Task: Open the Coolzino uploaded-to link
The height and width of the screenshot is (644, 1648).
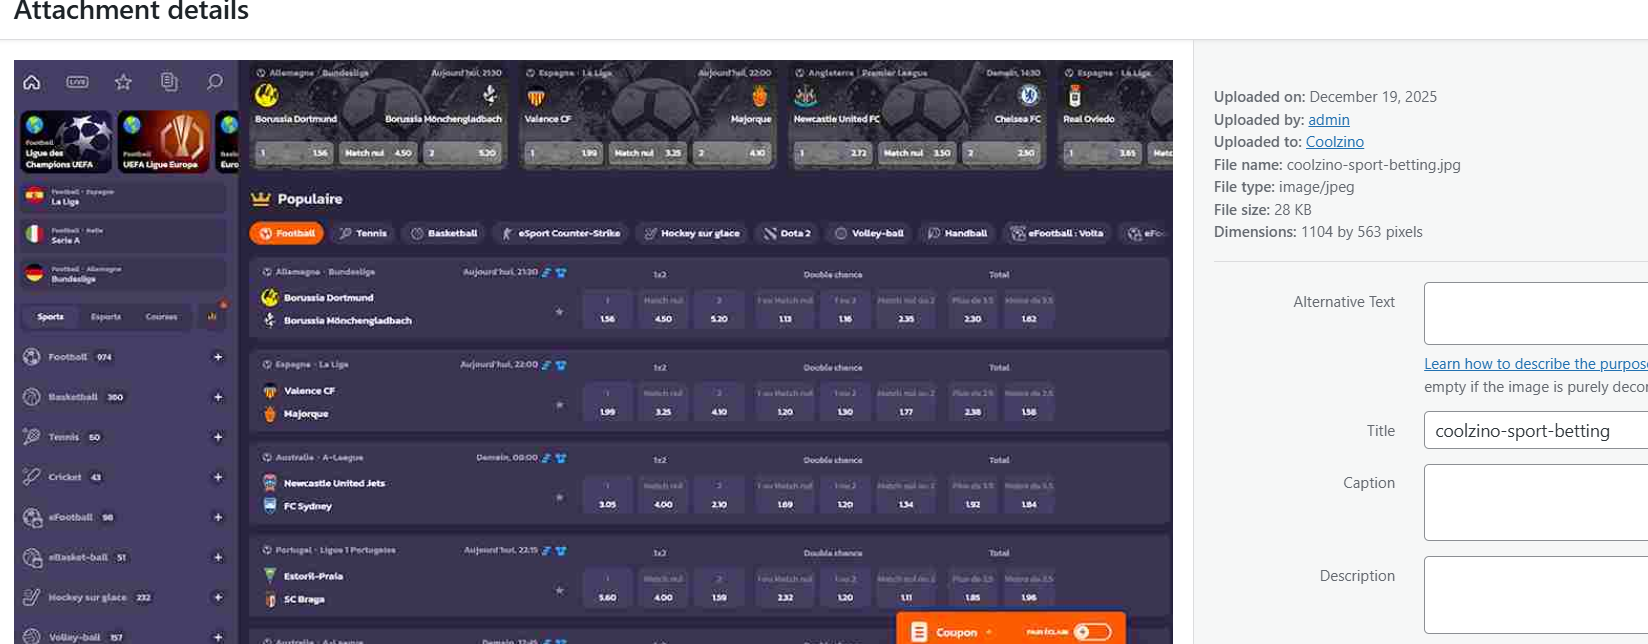Action: click(1335, 142)
